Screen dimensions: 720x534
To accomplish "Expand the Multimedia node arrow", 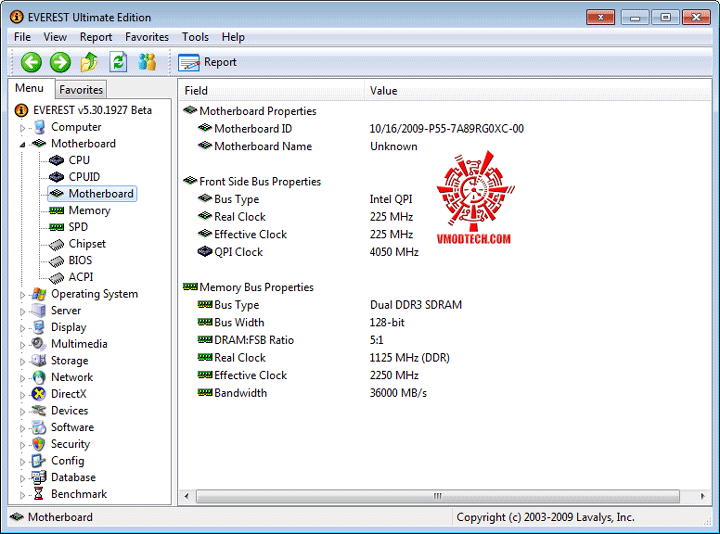I will pyautogui.click(x=22, y=345).
